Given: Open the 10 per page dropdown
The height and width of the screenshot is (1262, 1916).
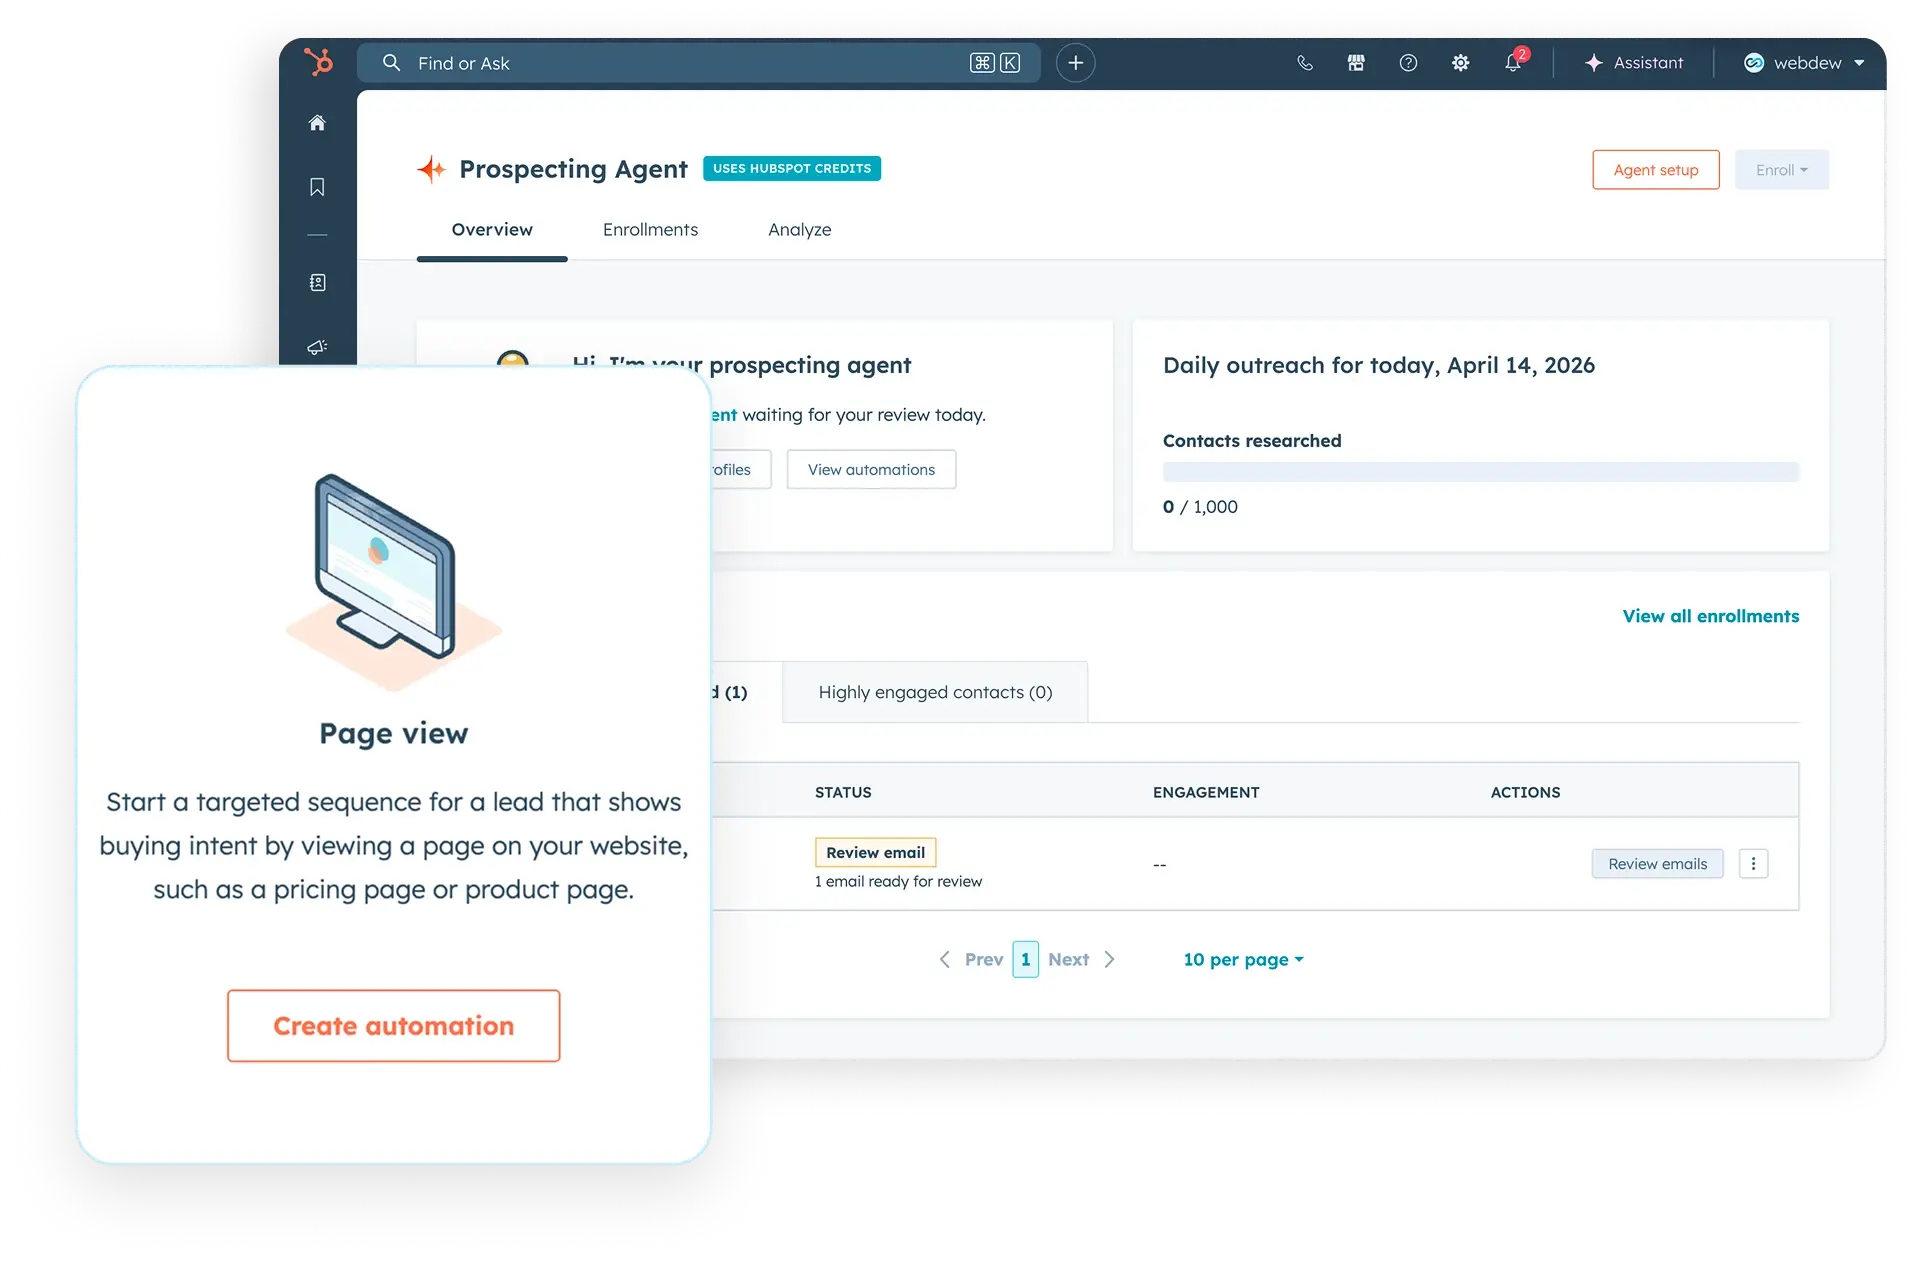Looking at the screenshot, I should click(1243, 960).
